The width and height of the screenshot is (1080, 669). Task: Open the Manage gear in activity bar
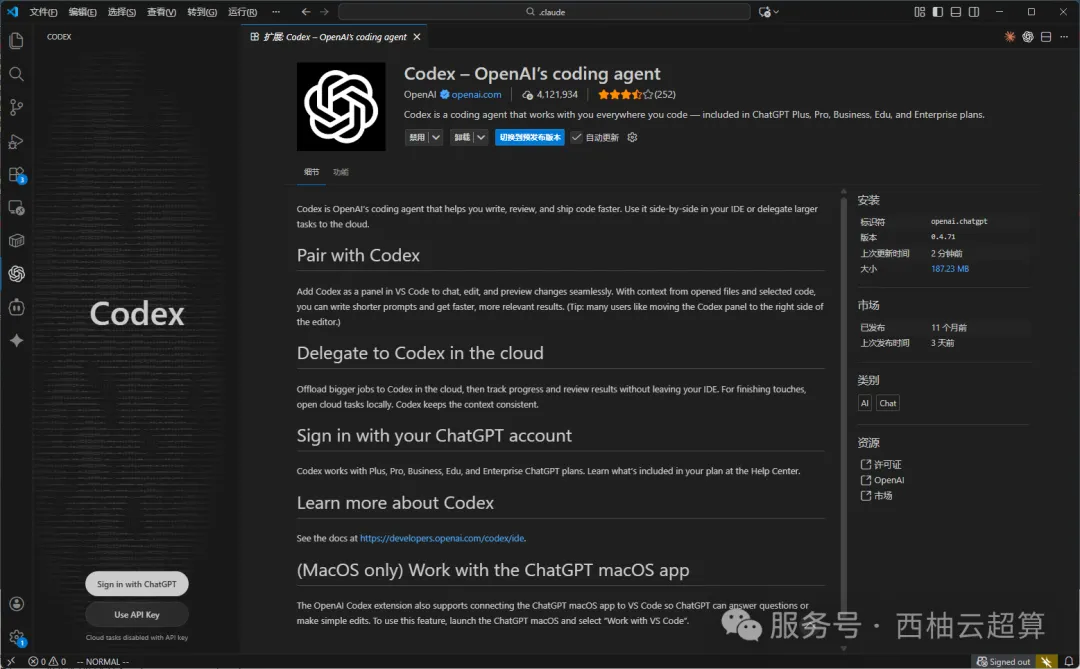click(17, 637)
